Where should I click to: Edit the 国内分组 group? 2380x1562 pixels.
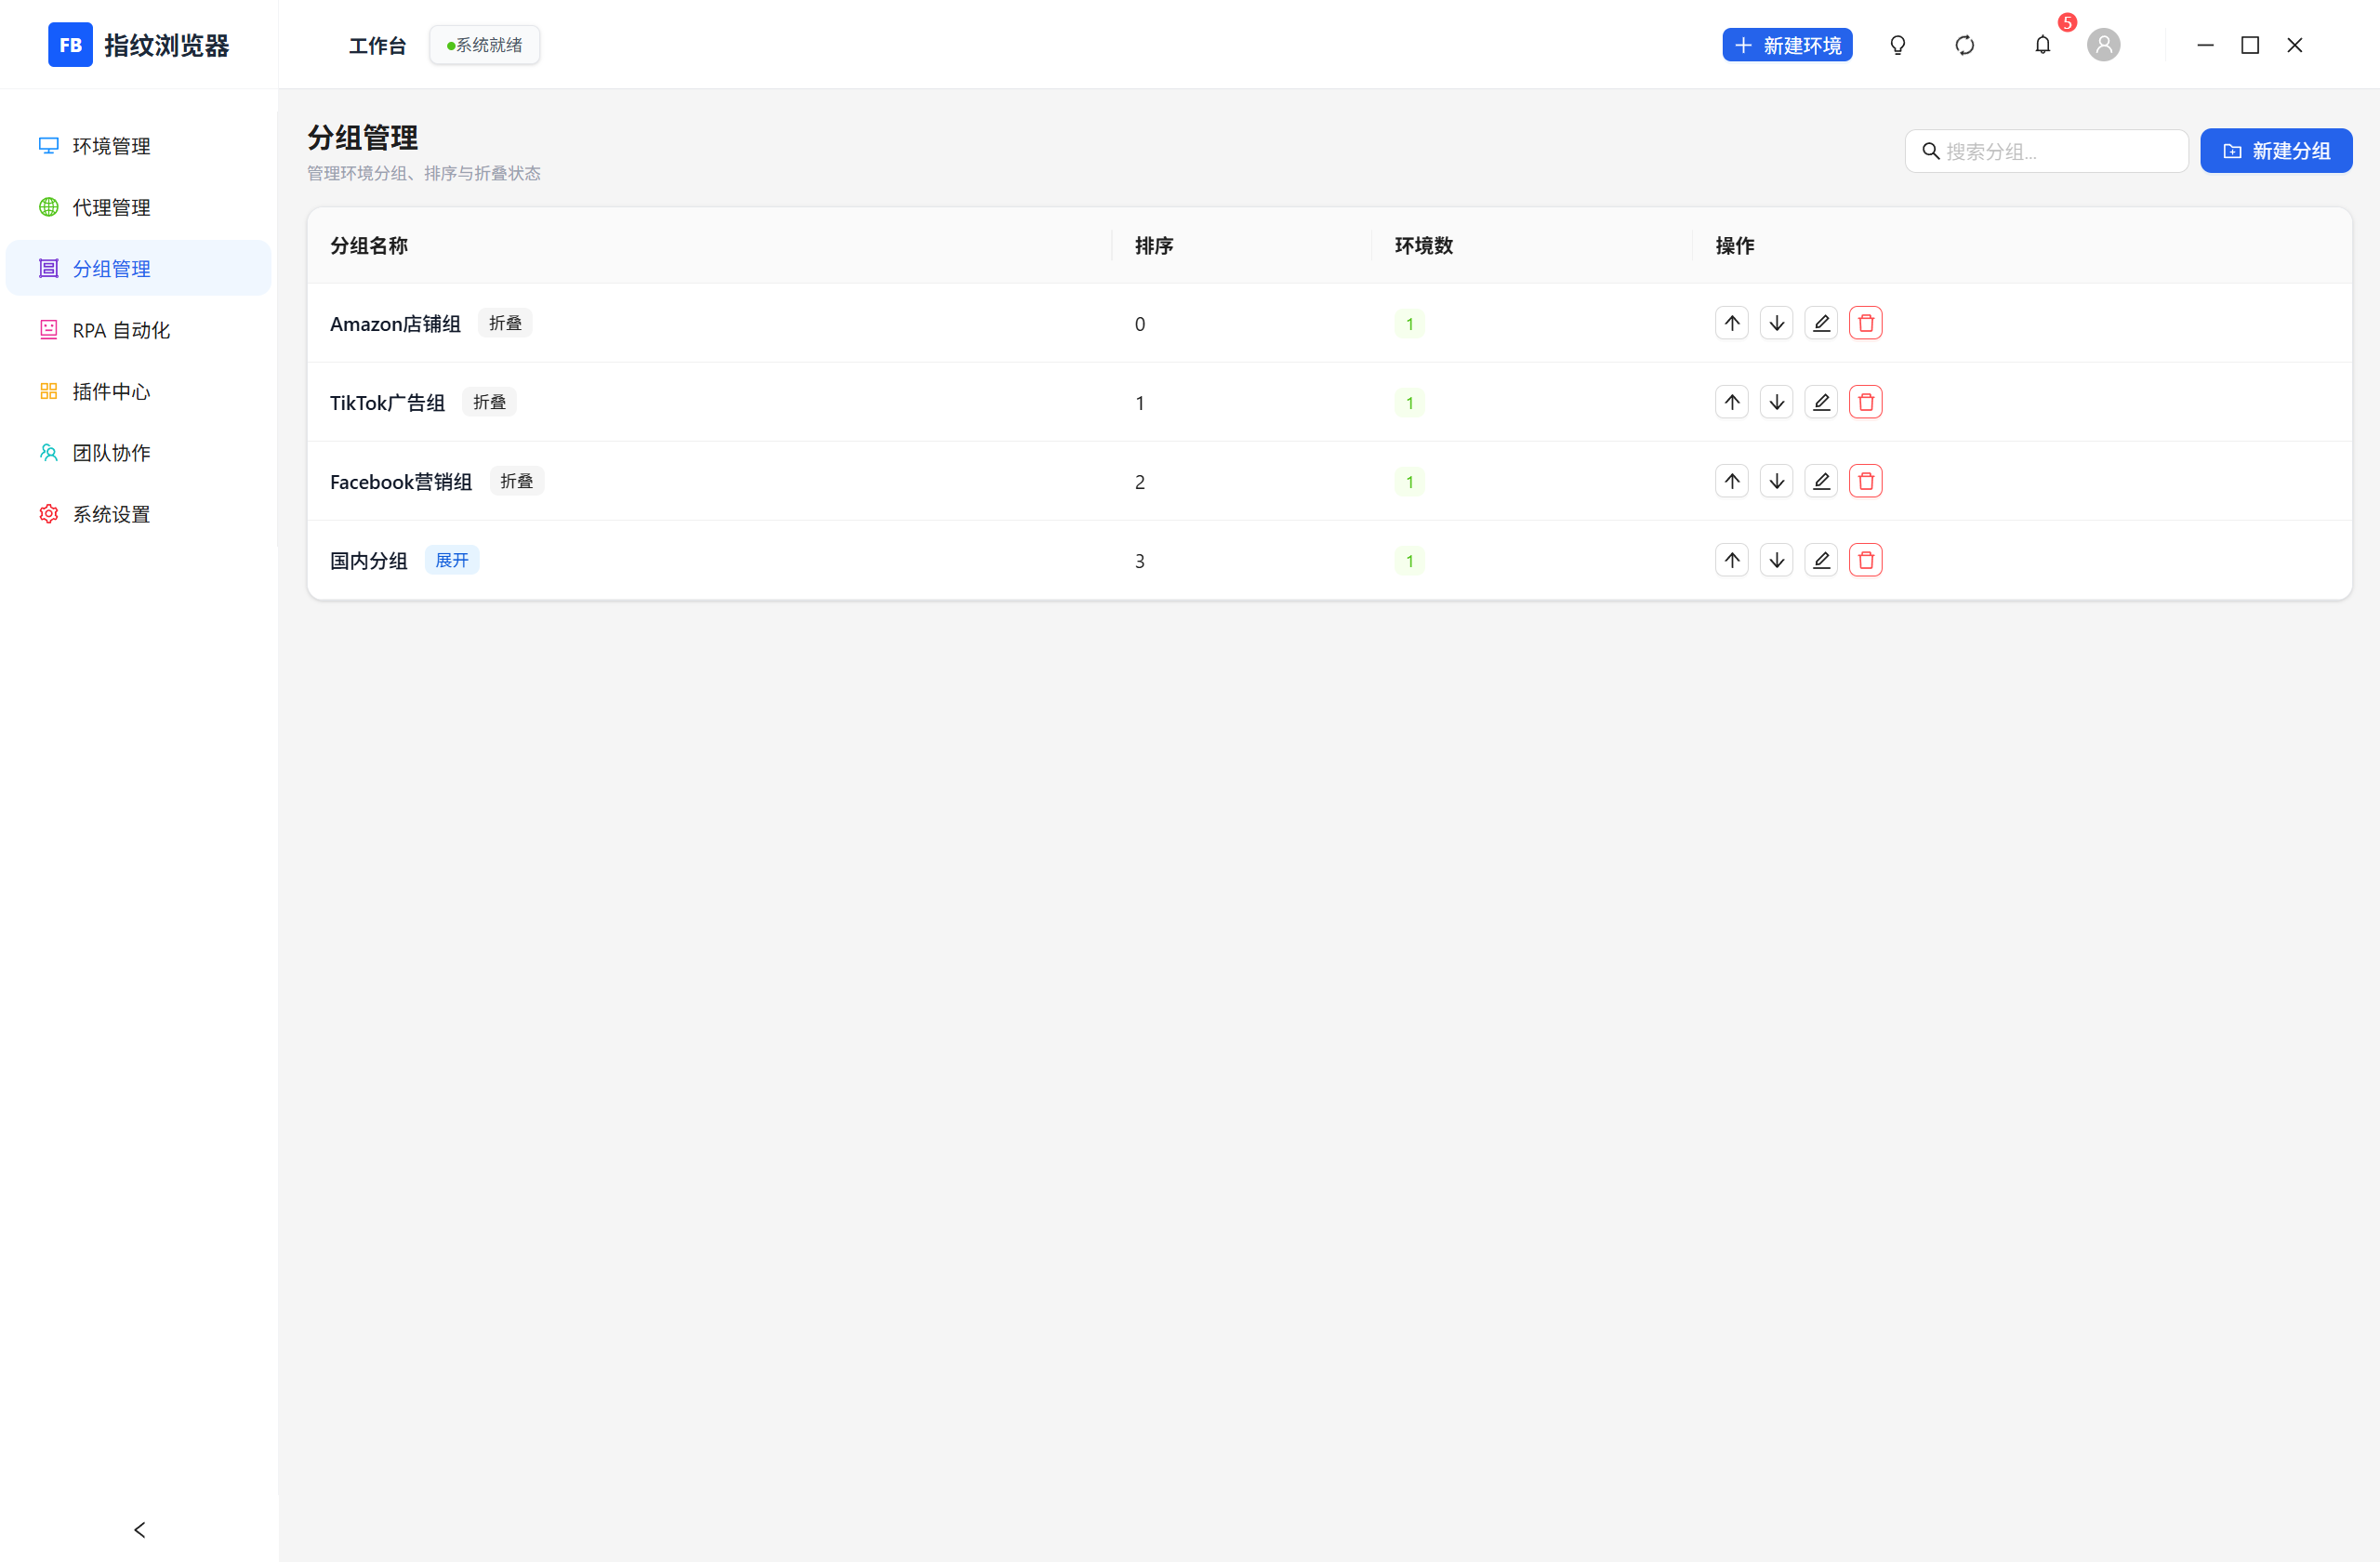(x=1821, y=560)
